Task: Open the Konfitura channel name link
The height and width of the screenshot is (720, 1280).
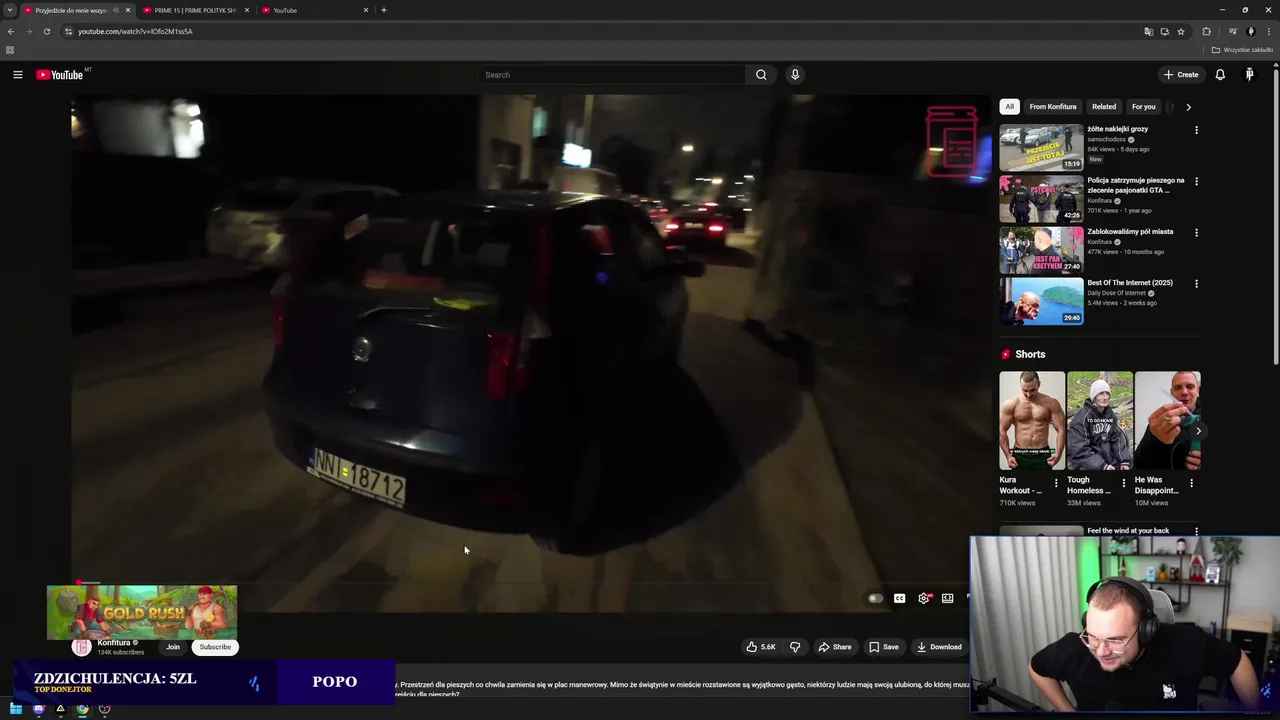Action: click(114, 643)
